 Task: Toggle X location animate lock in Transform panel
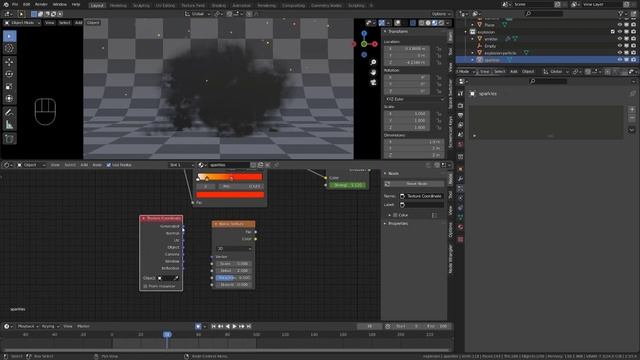(x=439, y=49)
